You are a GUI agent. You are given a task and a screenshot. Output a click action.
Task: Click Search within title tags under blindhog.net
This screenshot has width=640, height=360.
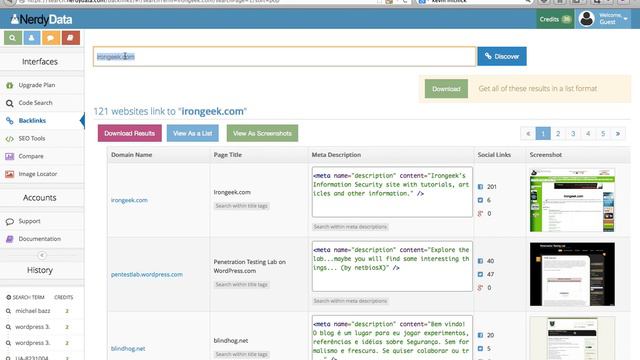tap(242, 354)
